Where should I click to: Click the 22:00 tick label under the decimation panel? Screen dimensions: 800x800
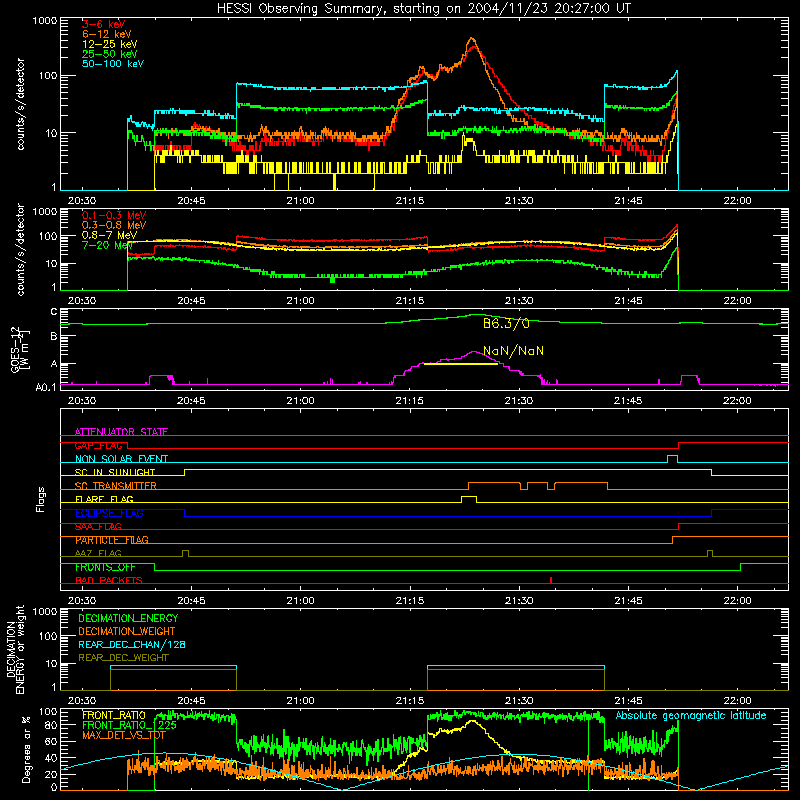tap(737, 701)
